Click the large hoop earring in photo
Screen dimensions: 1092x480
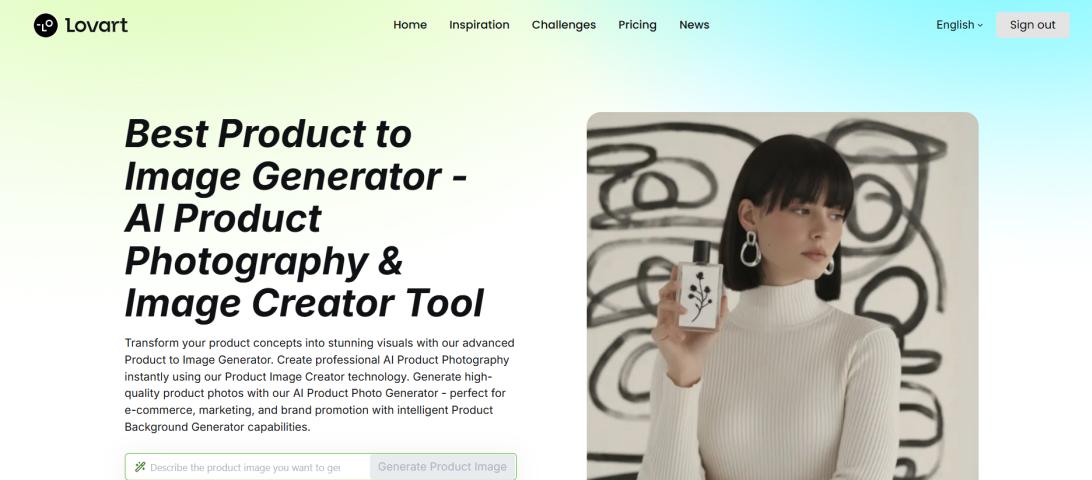[x=750, y=249]
